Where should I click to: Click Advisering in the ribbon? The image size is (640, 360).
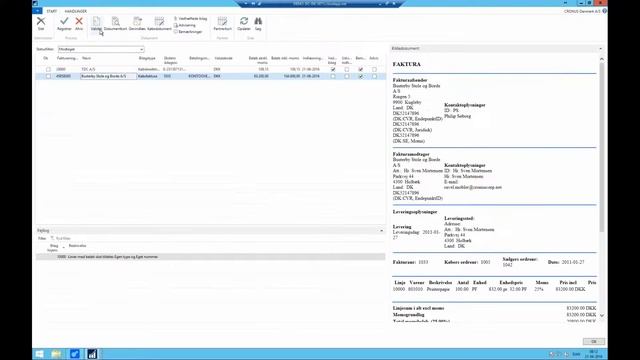tap(185, 25)
